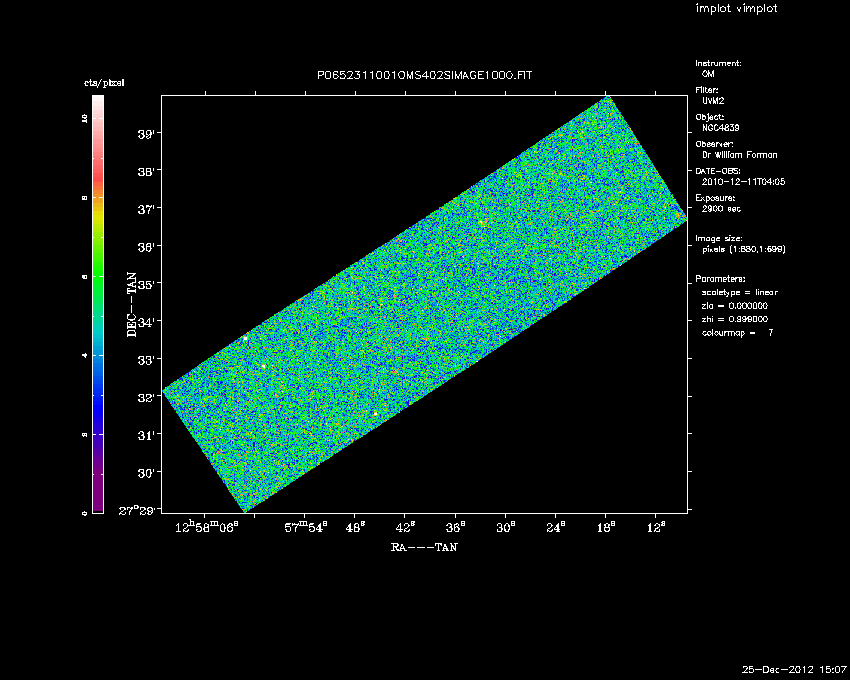The height and width of the screenshot is (680, 850).
Task: Click the timestamp 25-Dec-2012 15:07
Action: pos(794,670)
